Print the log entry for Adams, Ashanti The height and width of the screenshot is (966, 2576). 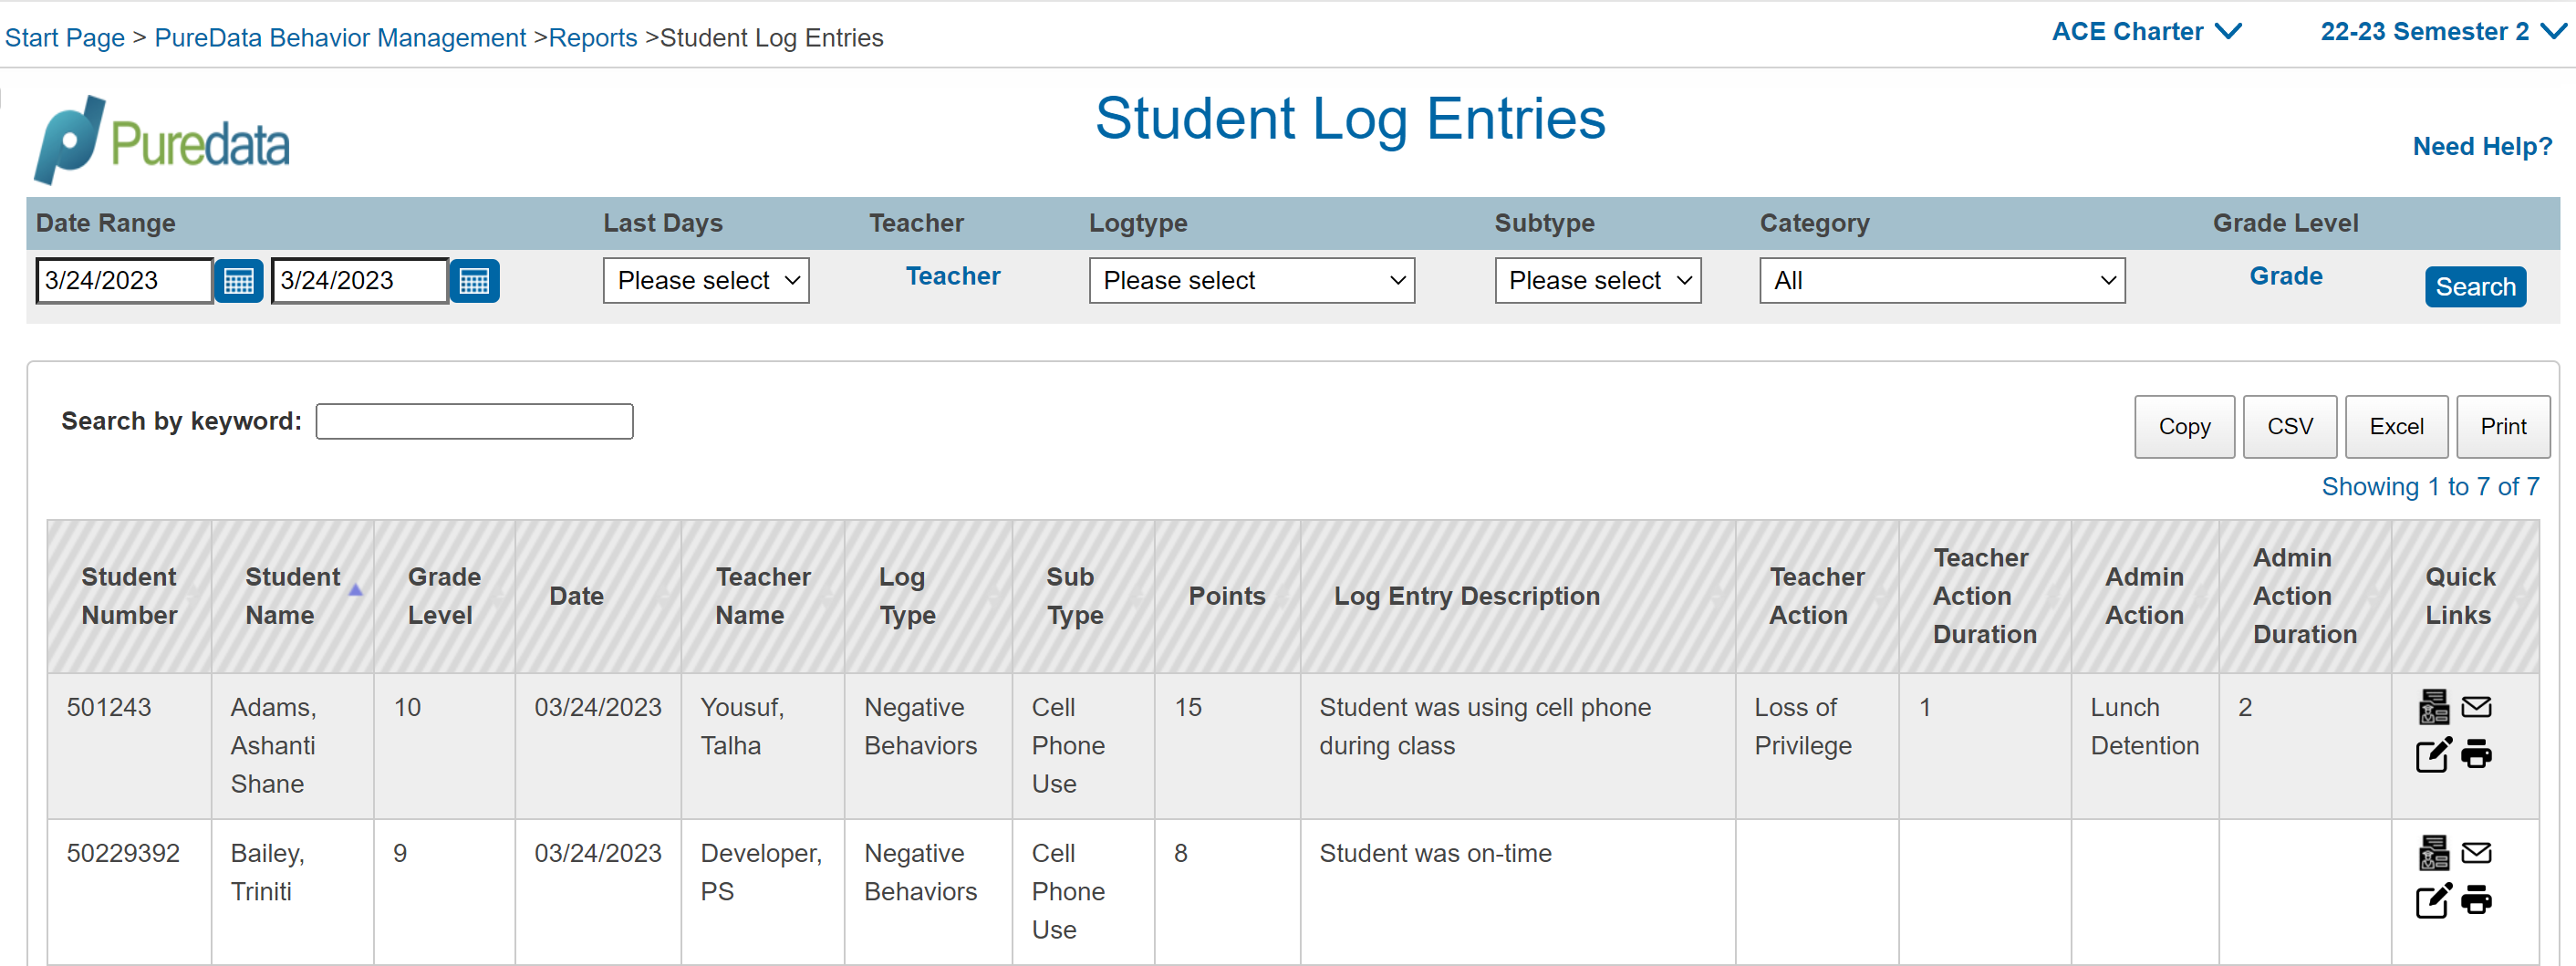2476,754
